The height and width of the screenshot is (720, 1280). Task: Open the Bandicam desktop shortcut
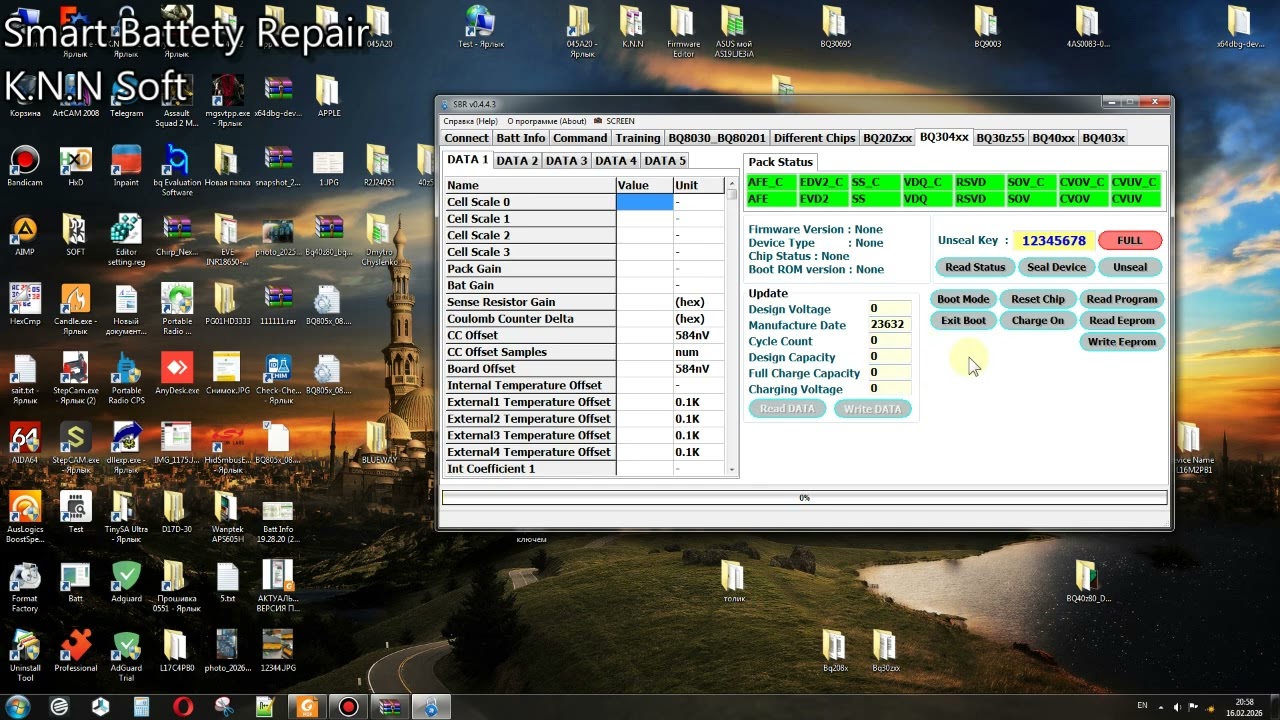point(24,166)
